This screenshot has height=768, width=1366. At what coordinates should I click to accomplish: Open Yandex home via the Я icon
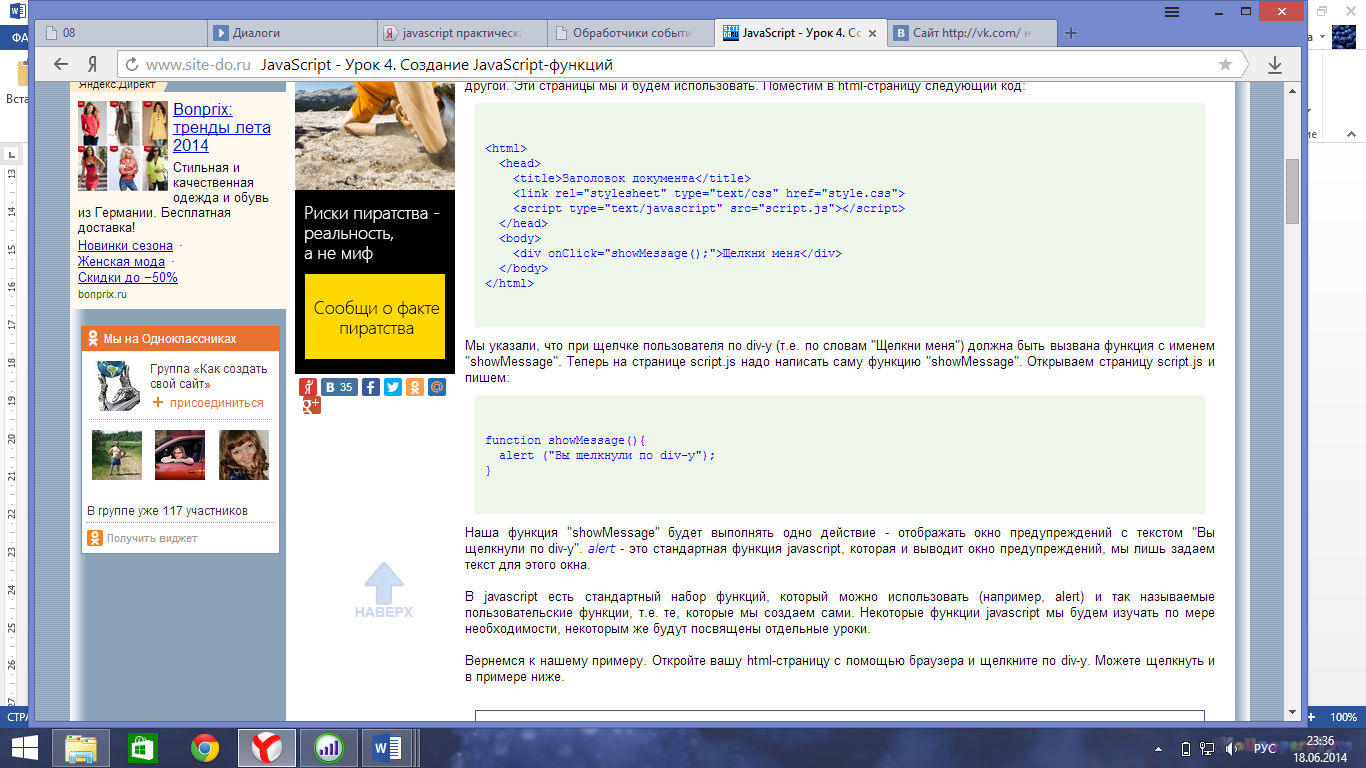(x=92, y=64)
